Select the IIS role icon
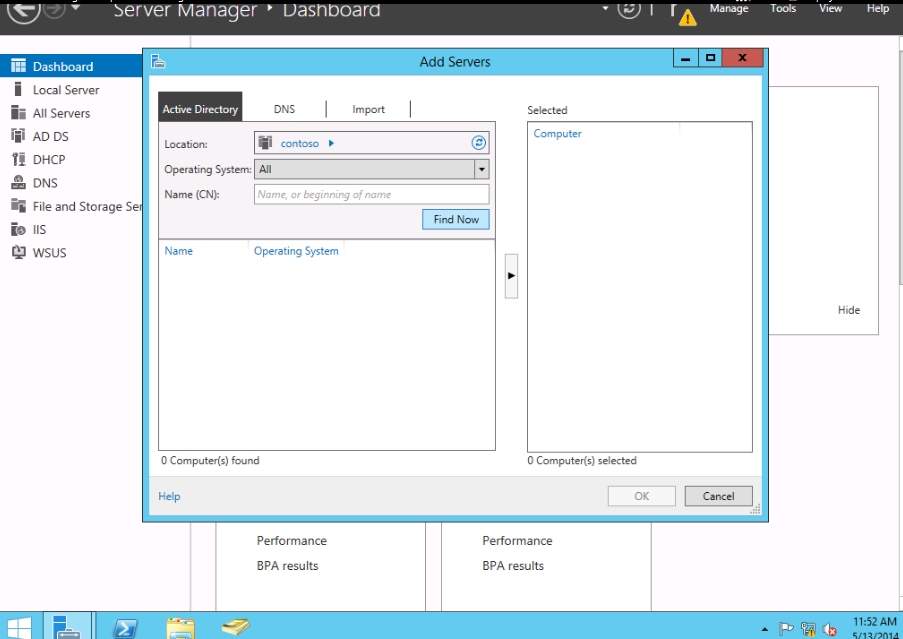The height and width of the screenshot is (639, 903). click(18, 229)
